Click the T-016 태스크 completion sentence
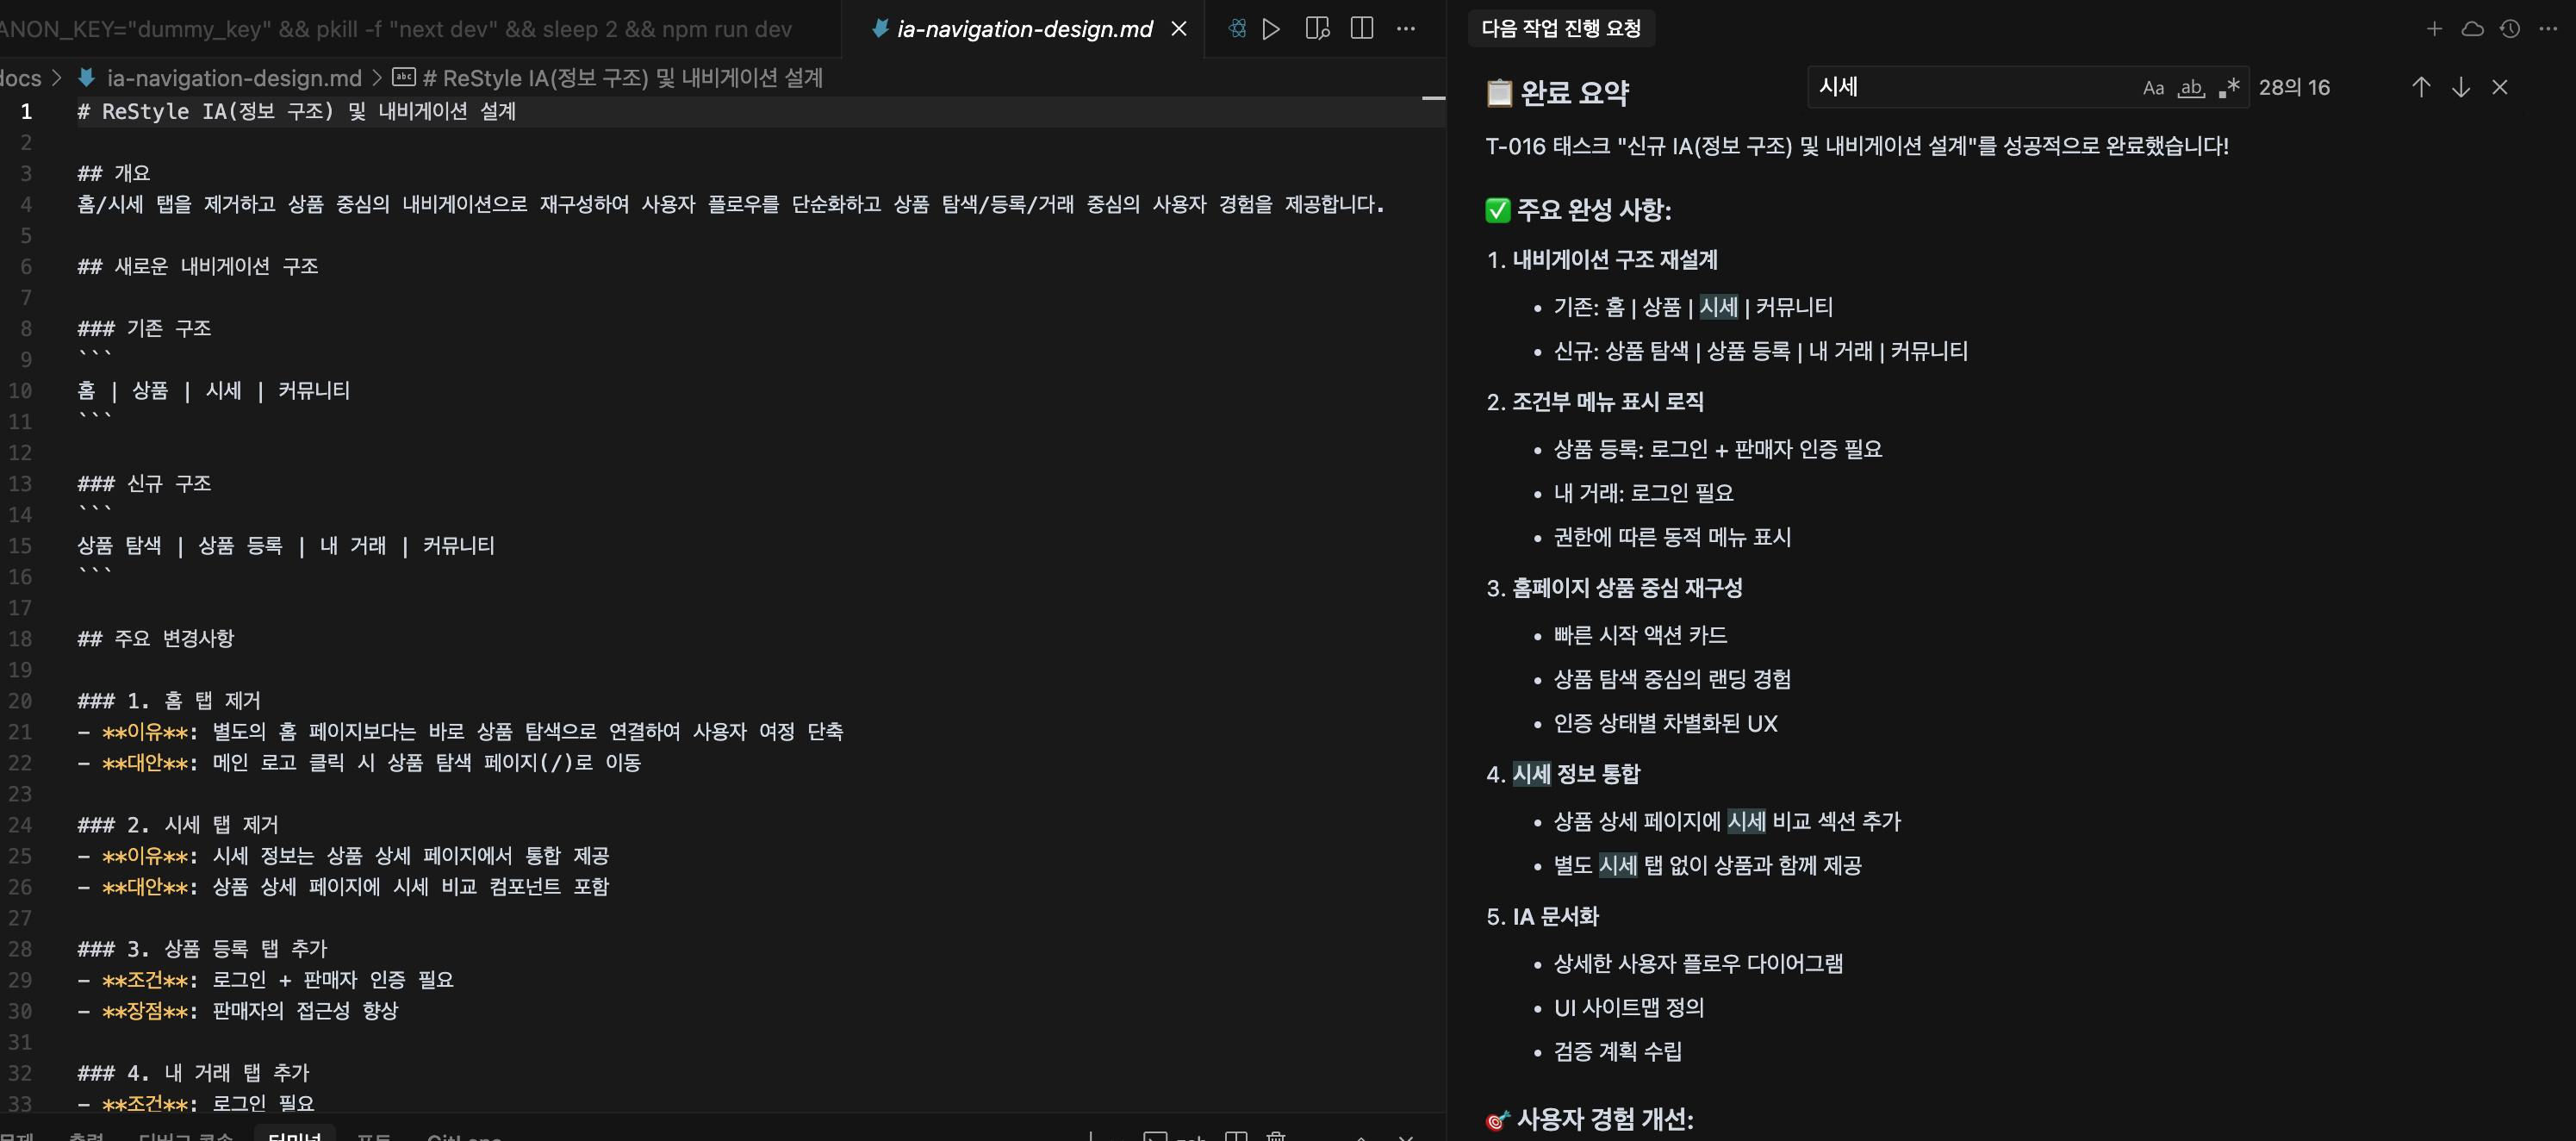The width and height of the screenshot is (2576, 1141). (x=1857, y=146)
